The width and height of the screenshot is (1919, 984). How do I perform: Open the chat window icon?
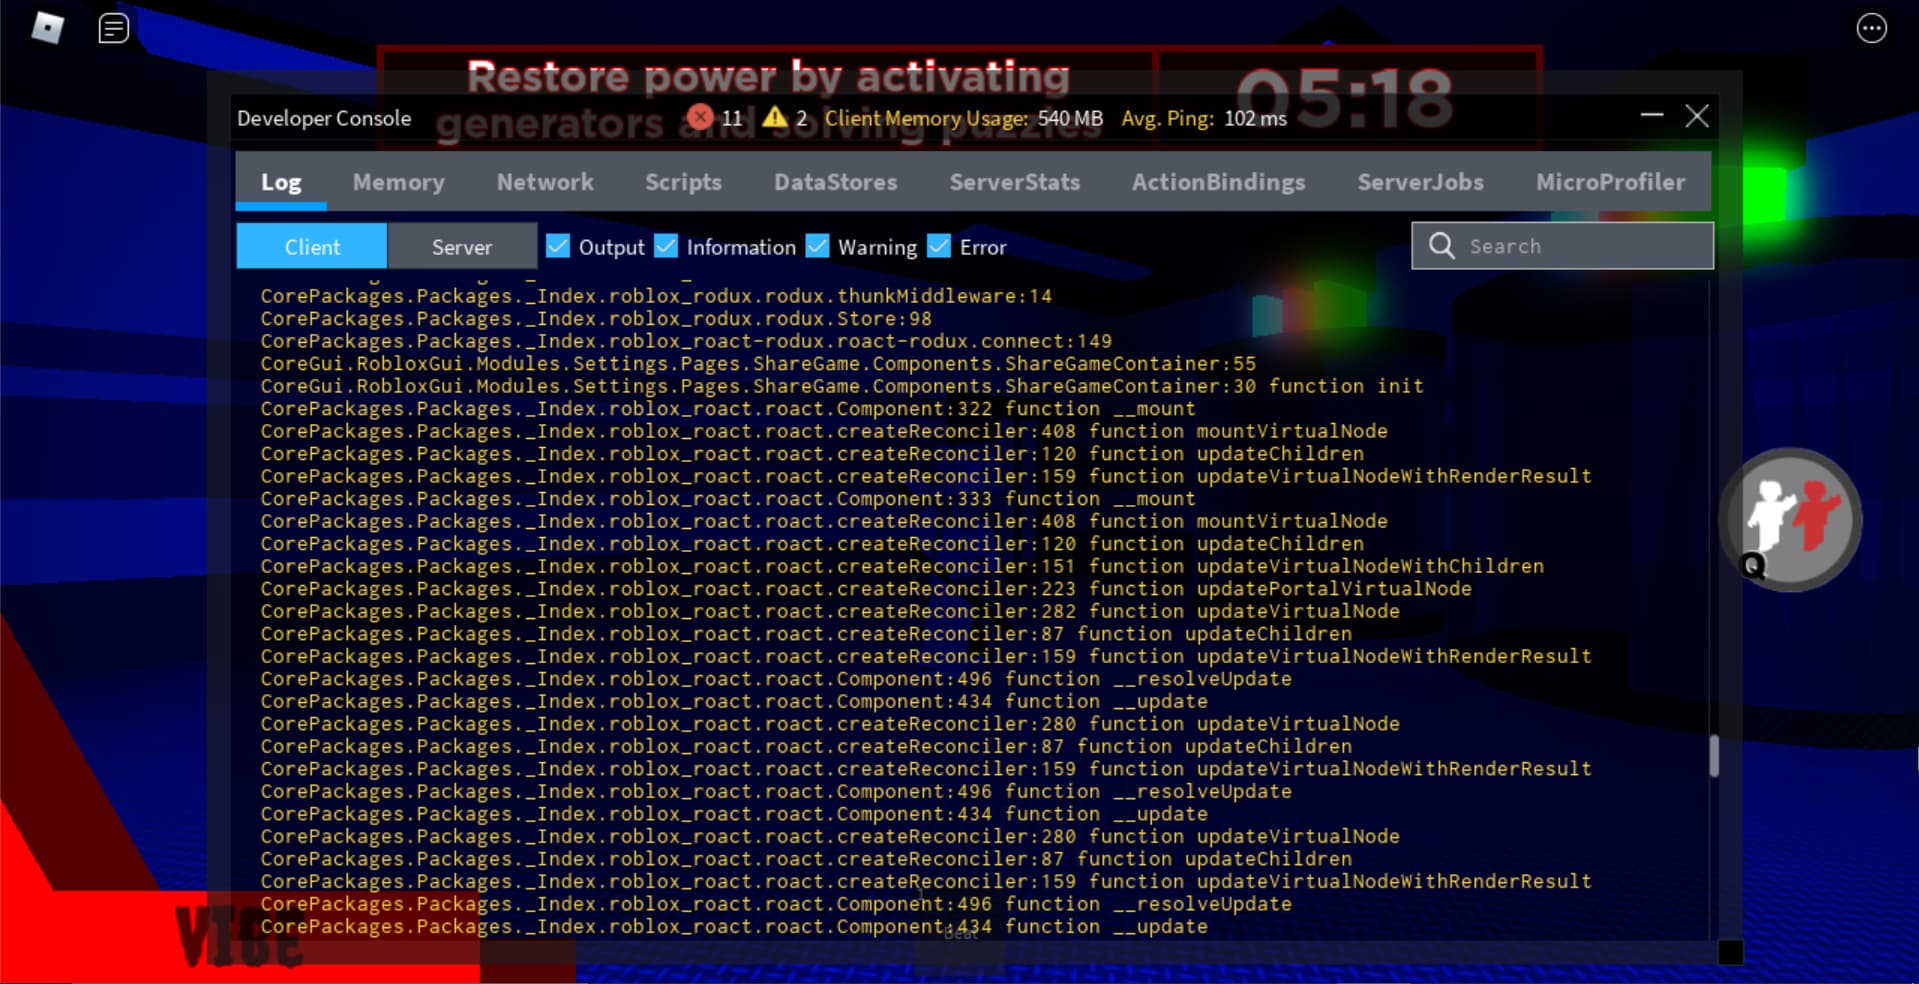pos(113,28)
